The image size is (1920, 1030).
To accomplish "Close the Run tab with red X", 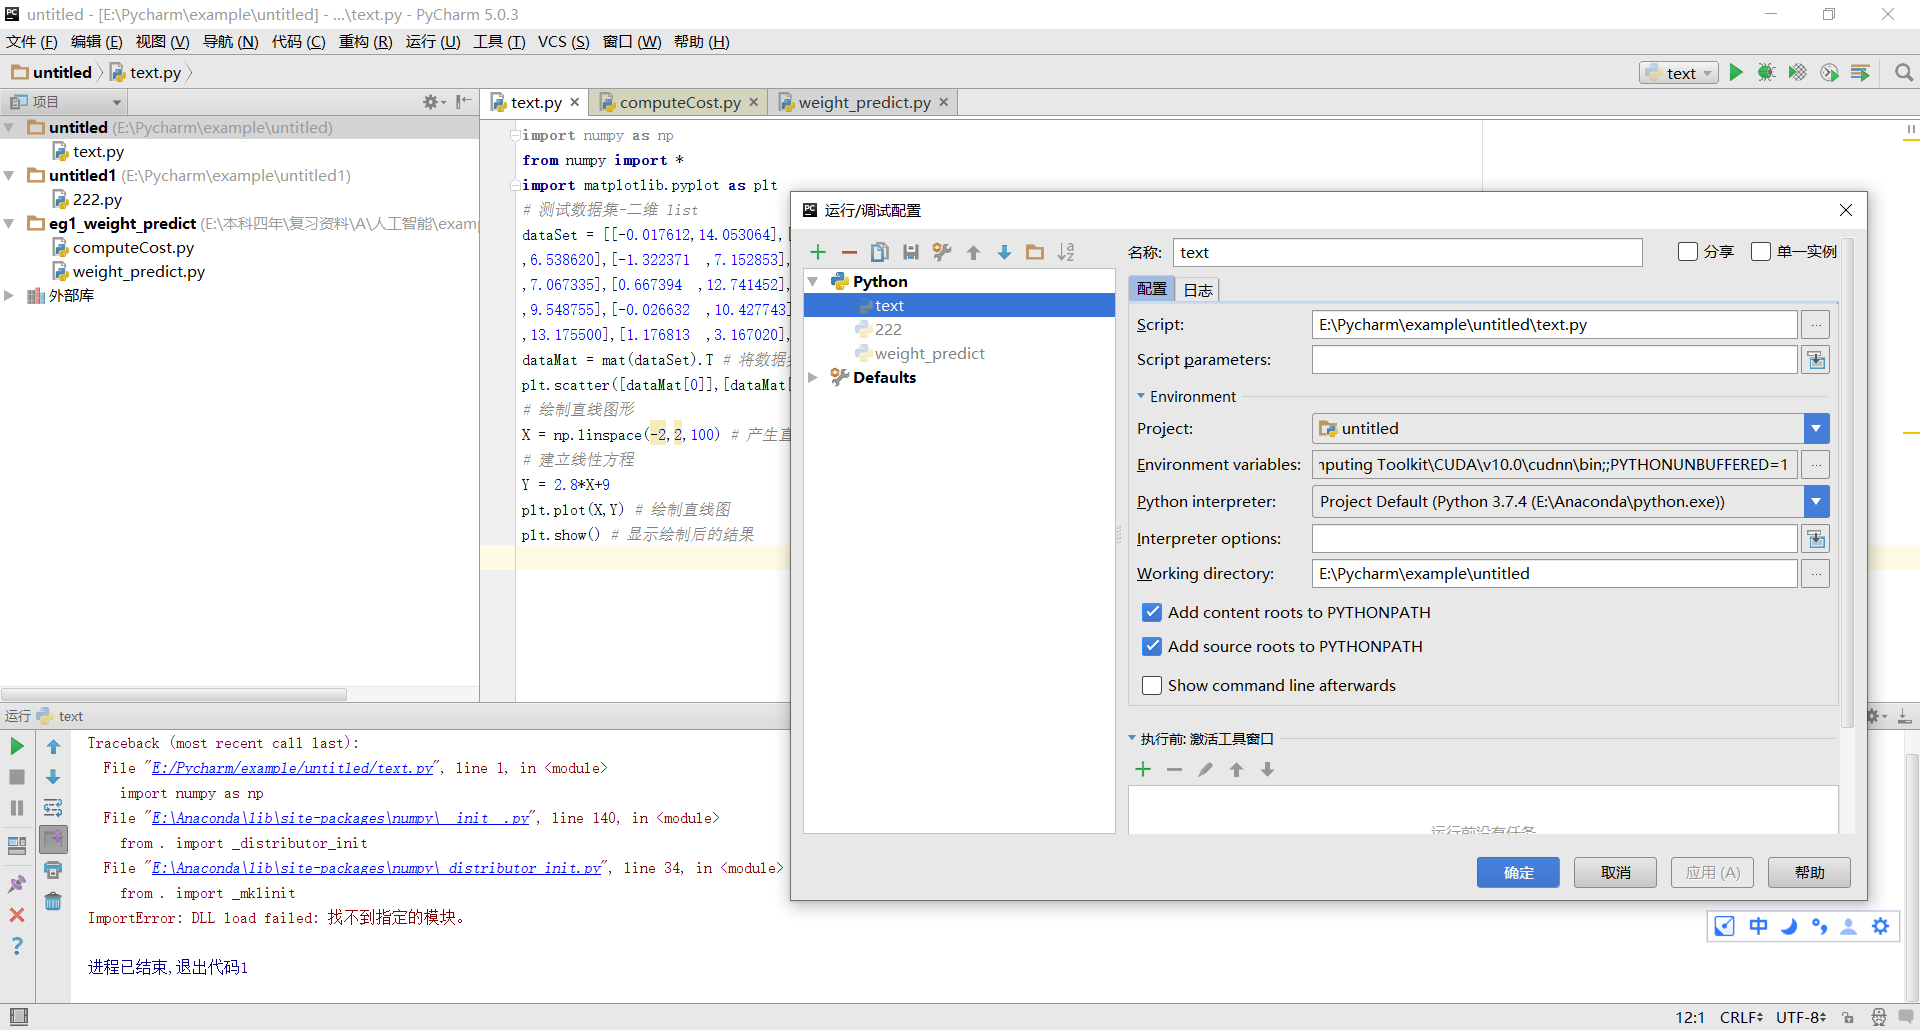I will [17, 915].
